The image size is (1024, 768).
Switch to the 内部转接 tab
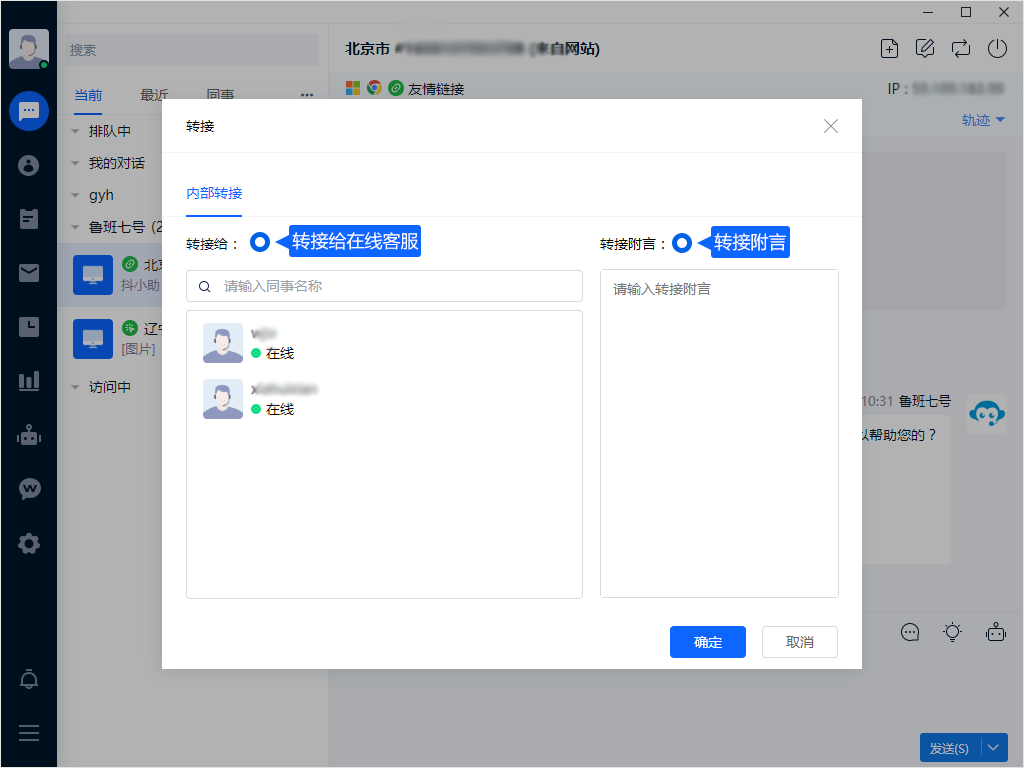[214, 194]
